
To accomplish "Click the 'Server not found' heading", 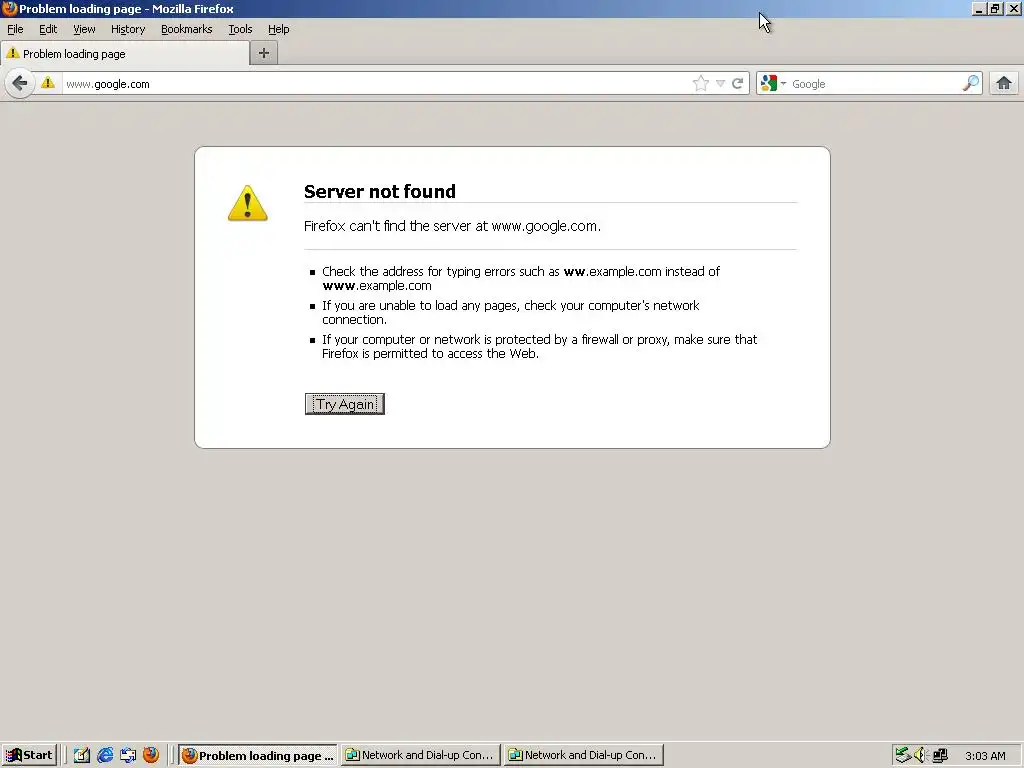I will (x=379, y=191).
